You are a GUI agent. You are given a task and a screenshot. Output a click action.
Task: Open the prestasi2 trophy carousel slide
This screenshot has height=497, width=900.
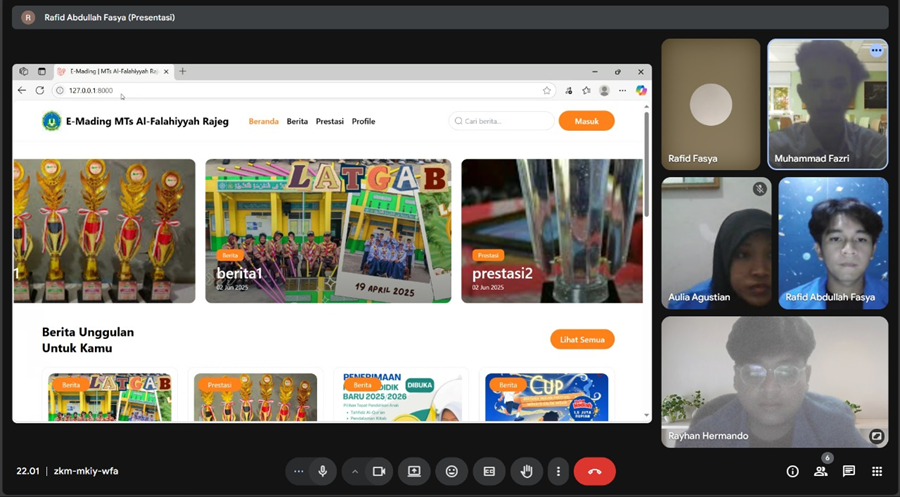[552, 231]
